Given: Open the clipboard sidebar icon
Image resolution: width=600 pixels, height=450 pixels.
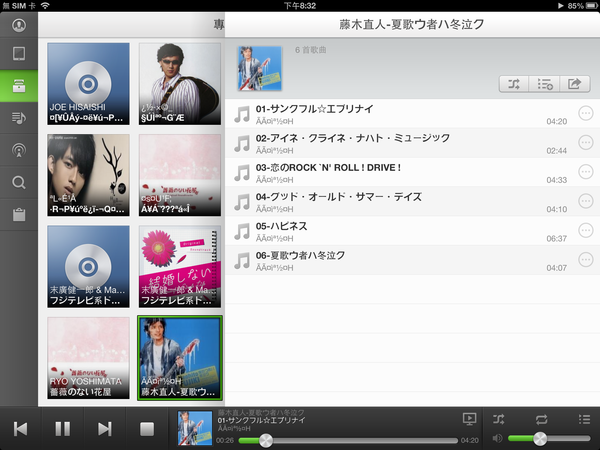Looking at the screenshot, I should coord(19,215).
